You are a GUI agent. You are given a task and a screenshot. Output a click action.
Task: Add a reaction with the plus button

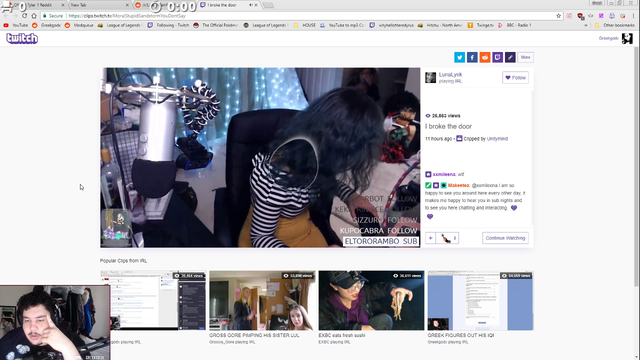point(430,238)
